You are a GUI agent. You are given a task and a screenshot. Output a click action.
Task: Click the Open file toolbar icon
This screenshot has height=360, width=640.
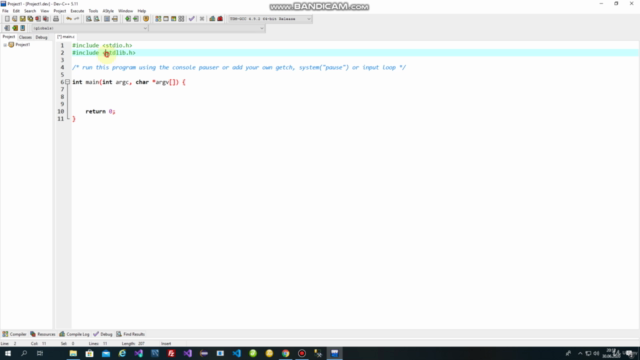point(15,19)
